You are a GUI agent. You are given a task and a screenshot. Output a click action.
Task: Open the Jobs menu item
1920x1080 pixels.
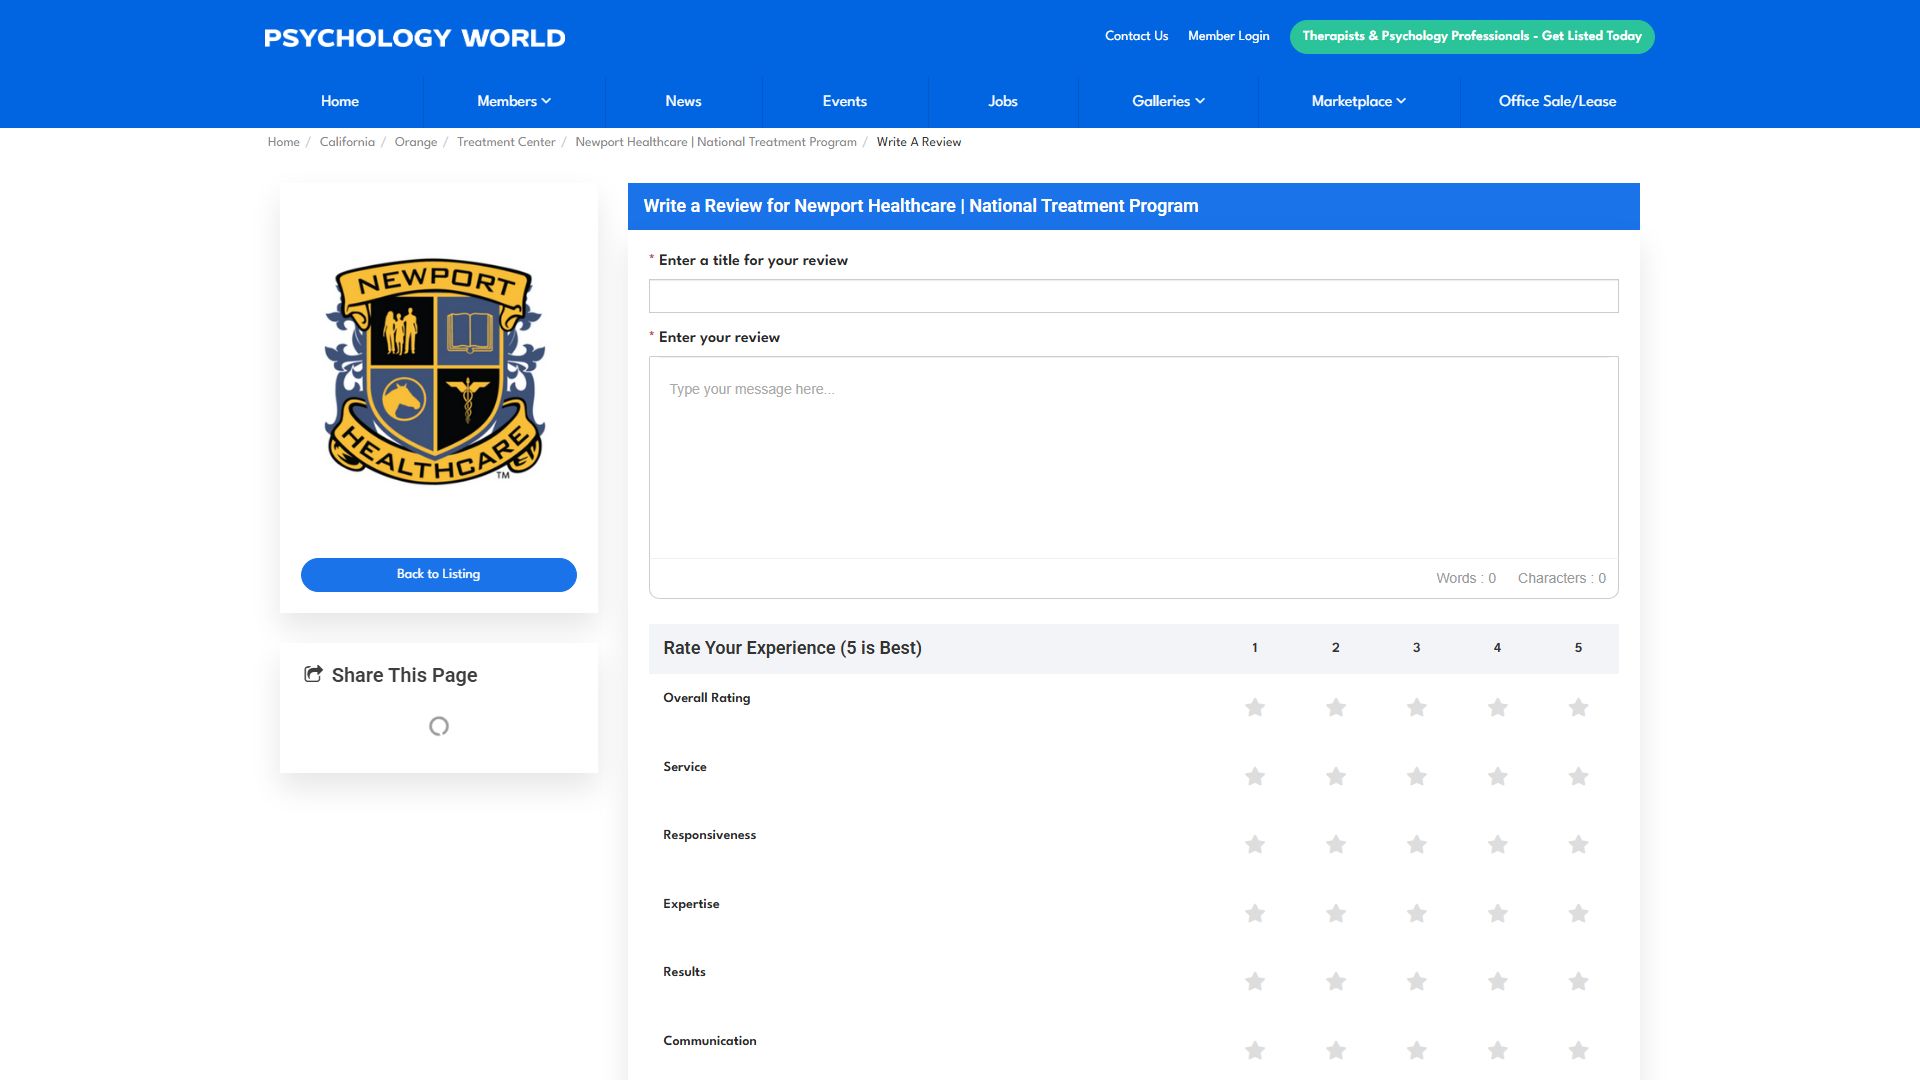[1002, 101]
